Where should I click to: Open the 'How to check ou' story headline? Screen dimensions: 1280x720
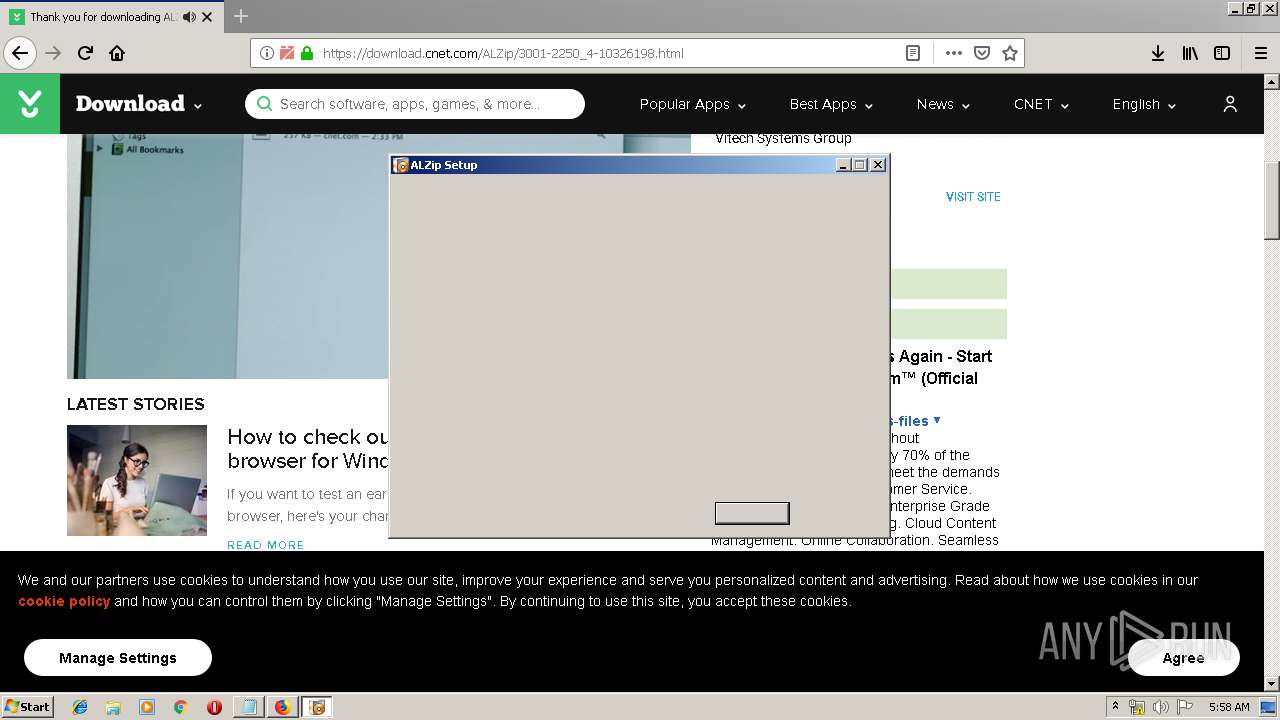(308, 448)
